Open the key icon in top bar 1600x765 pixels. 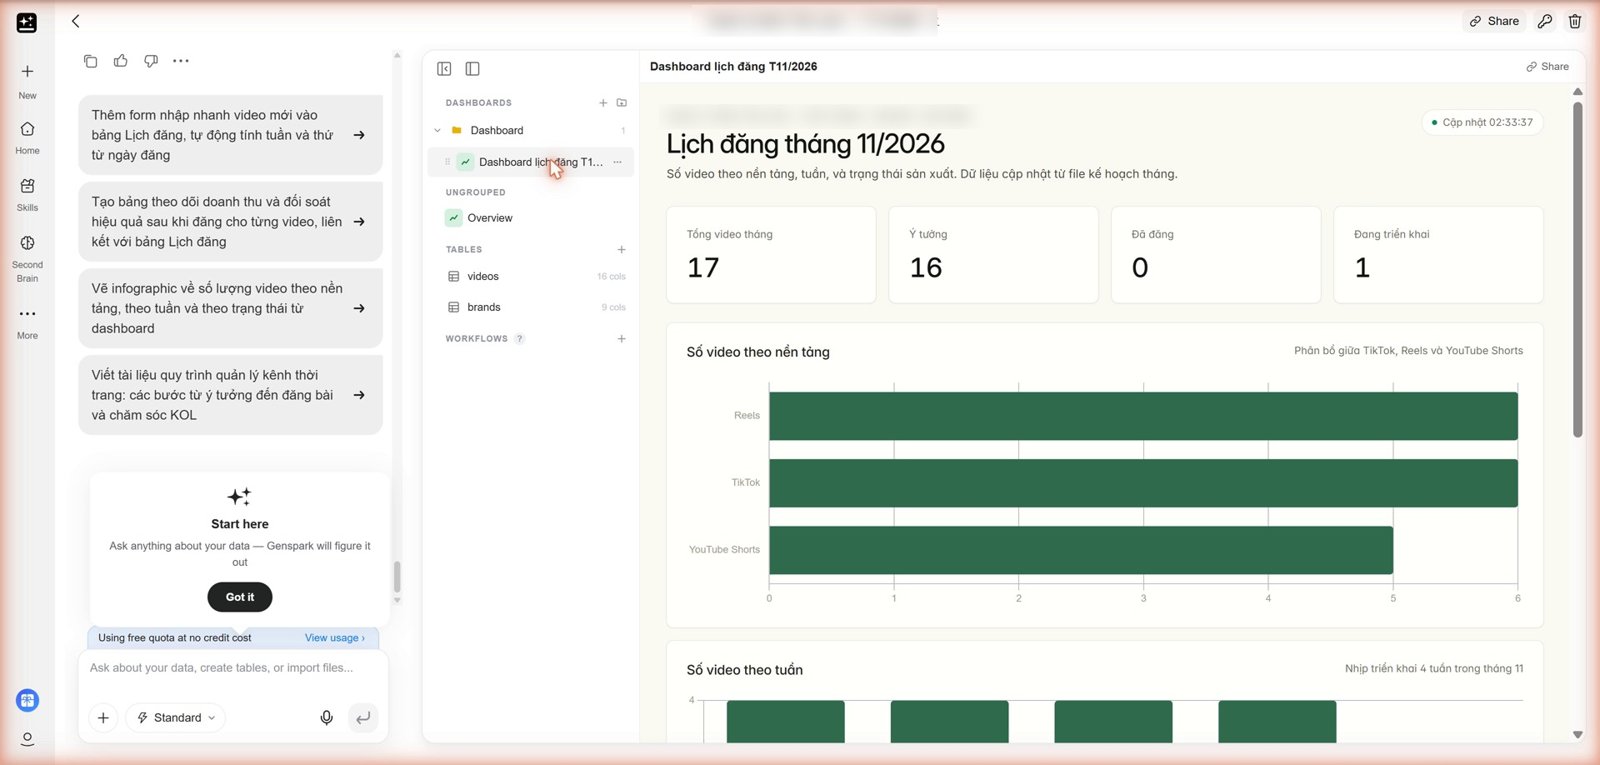pos(1545,21)
